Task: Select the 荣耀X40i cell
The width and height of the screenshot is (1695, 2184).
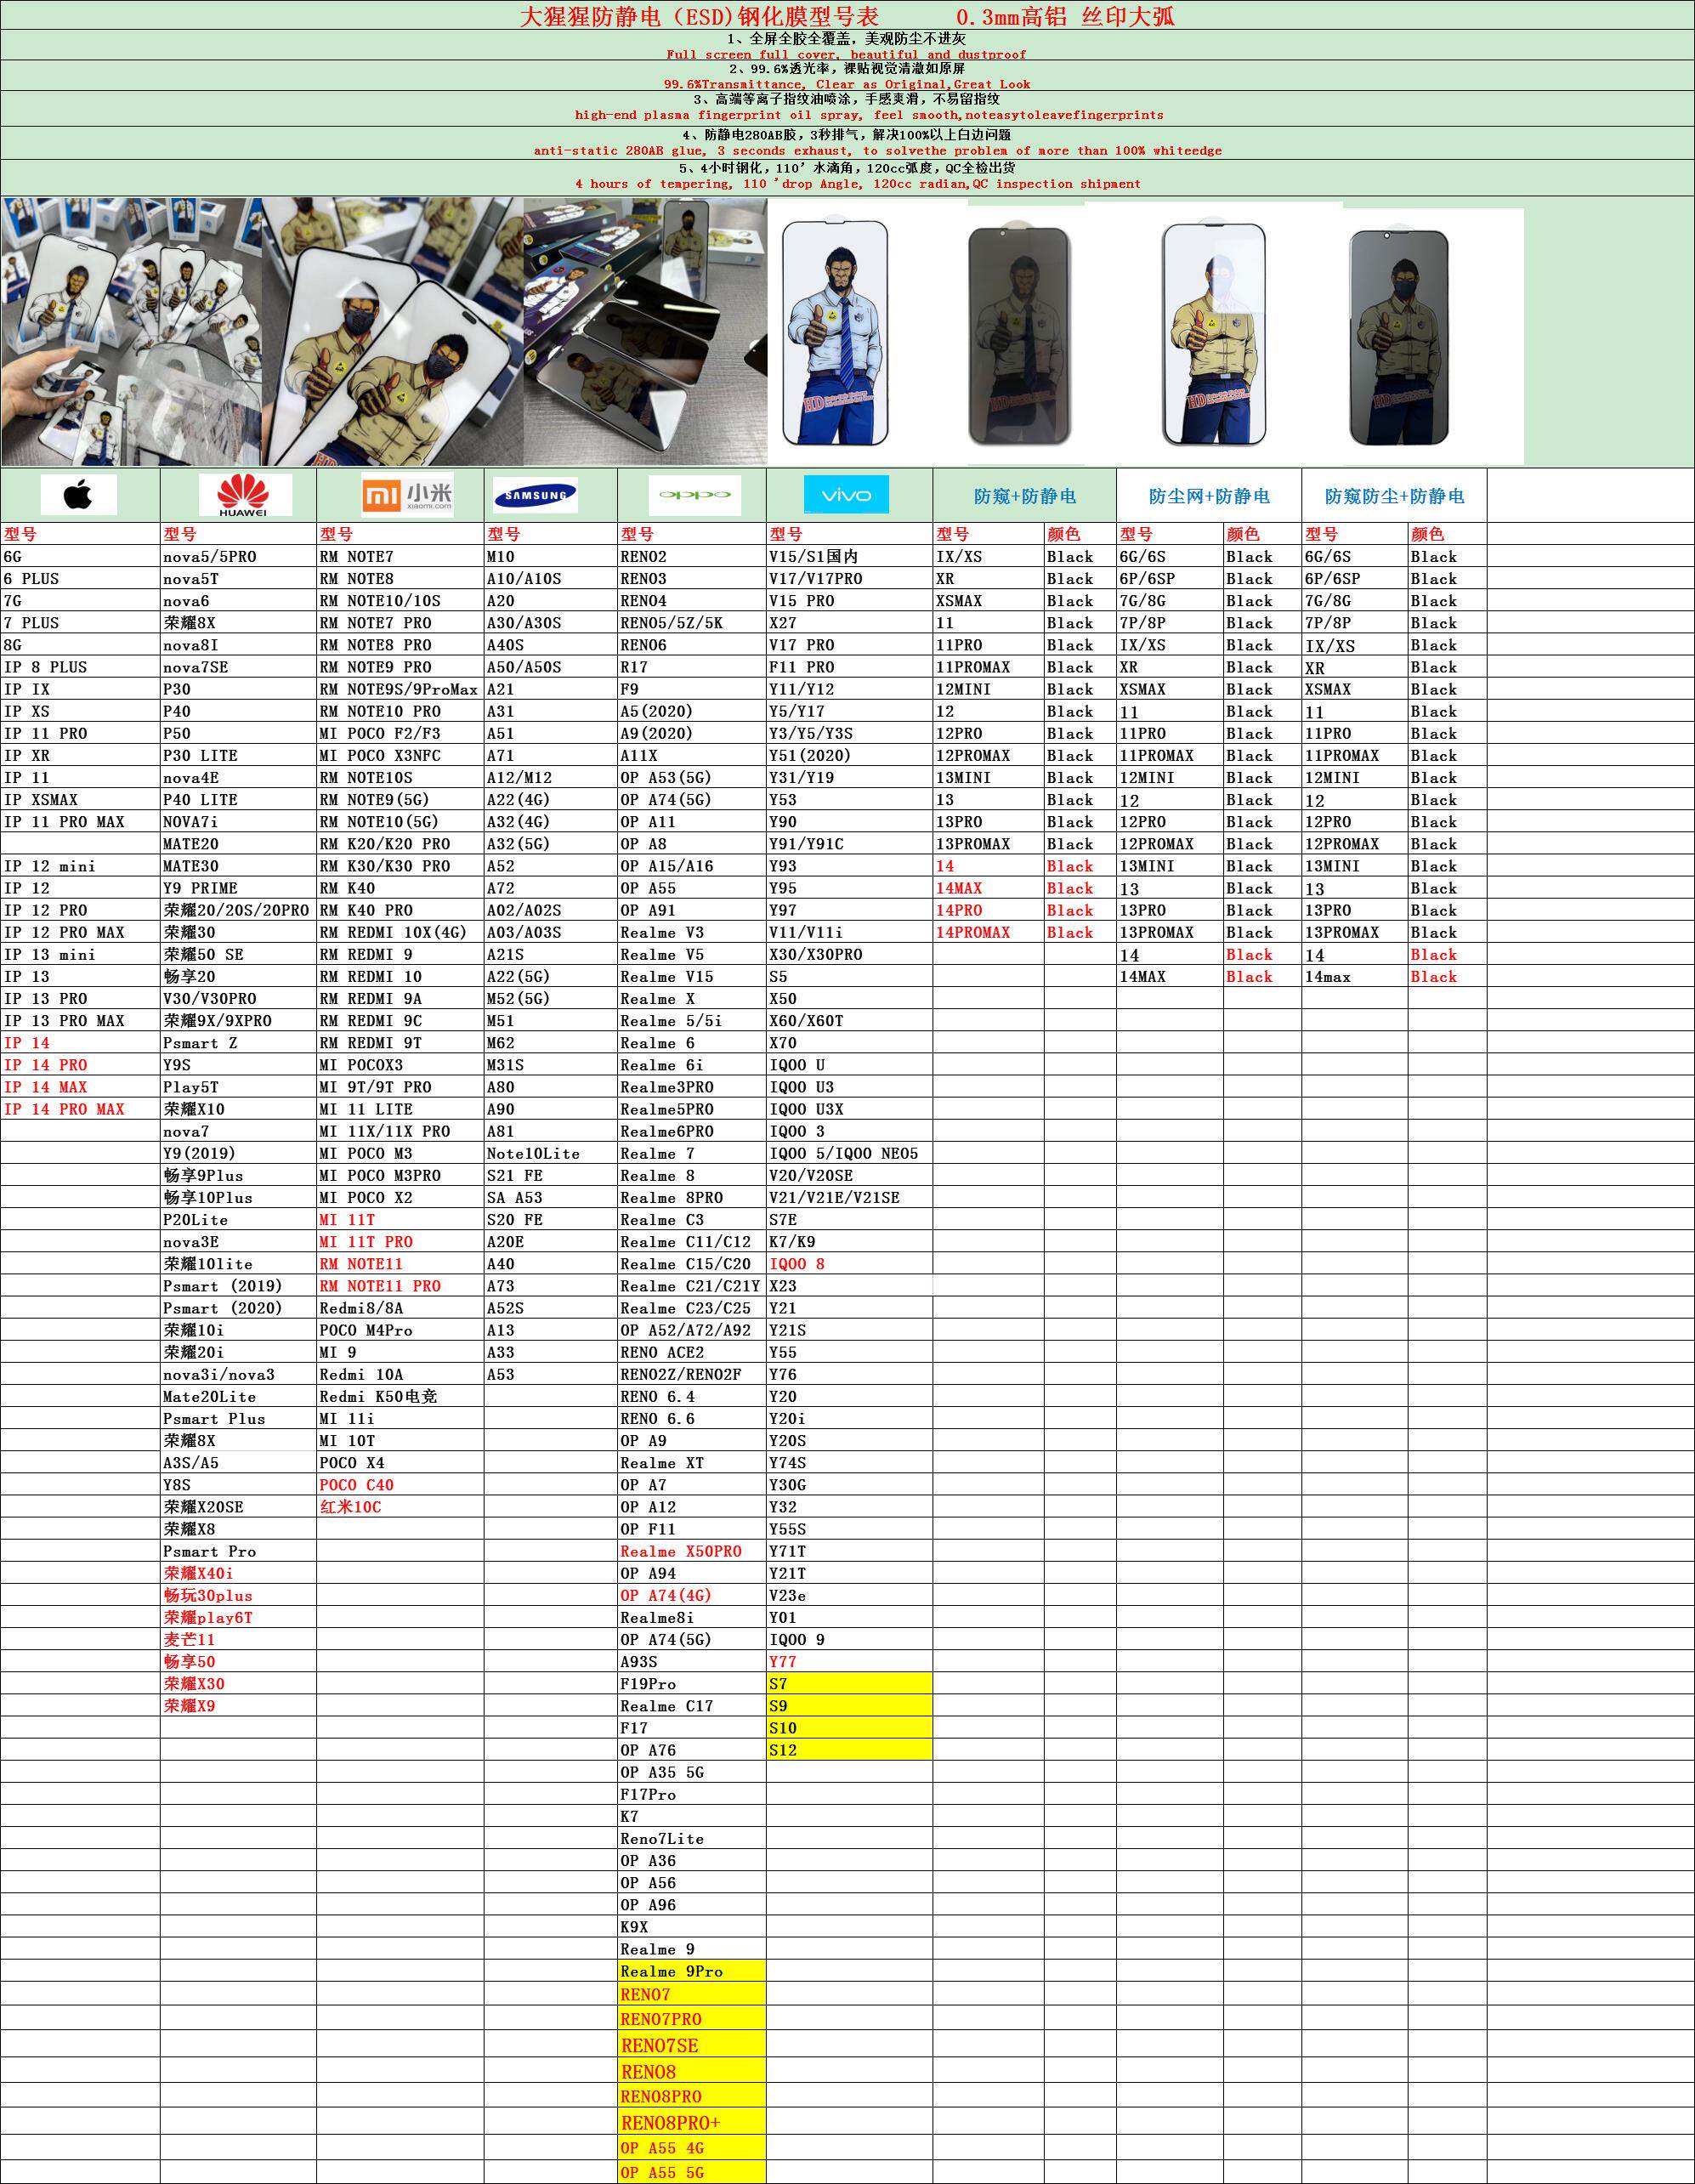Action: point(199,1574)
